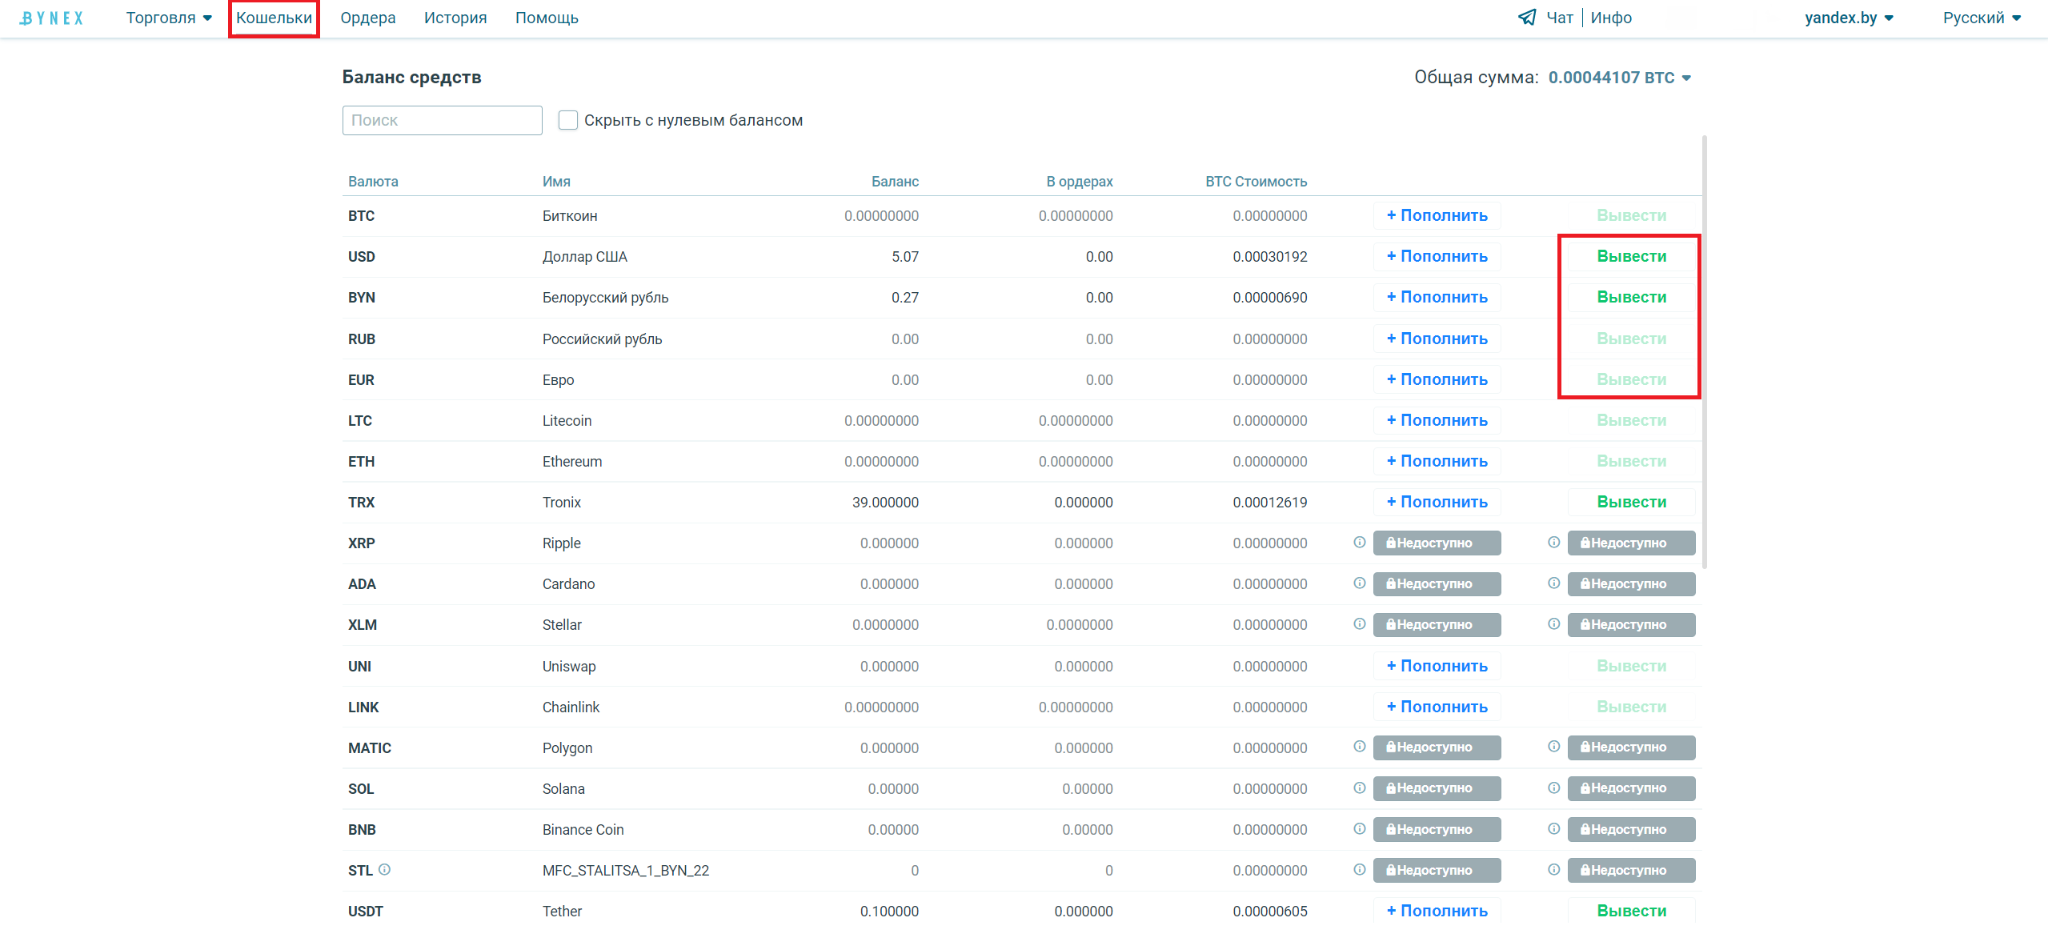
Task: Click the Поиск search field
Action: (442, 120)
